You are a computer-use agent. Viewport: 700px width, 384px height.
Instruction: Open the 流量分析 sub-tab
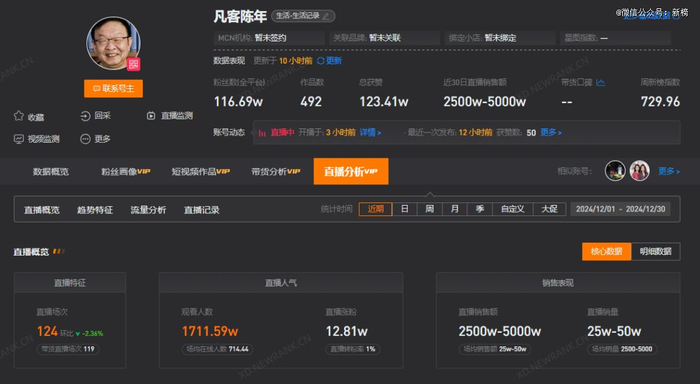(148, 210)
